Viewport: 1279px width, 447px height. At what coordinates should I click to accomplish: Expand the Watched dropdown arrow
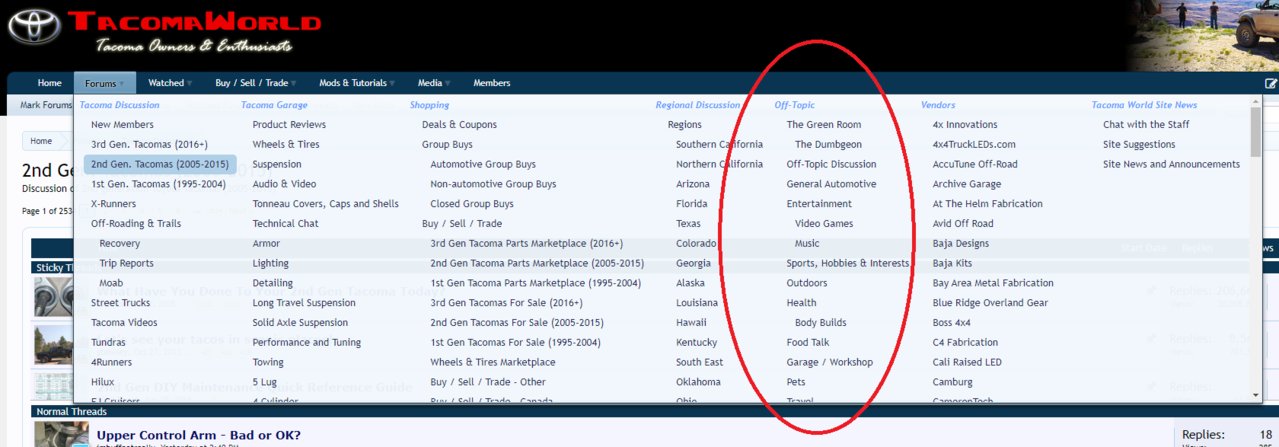click(x=191, y=84)
